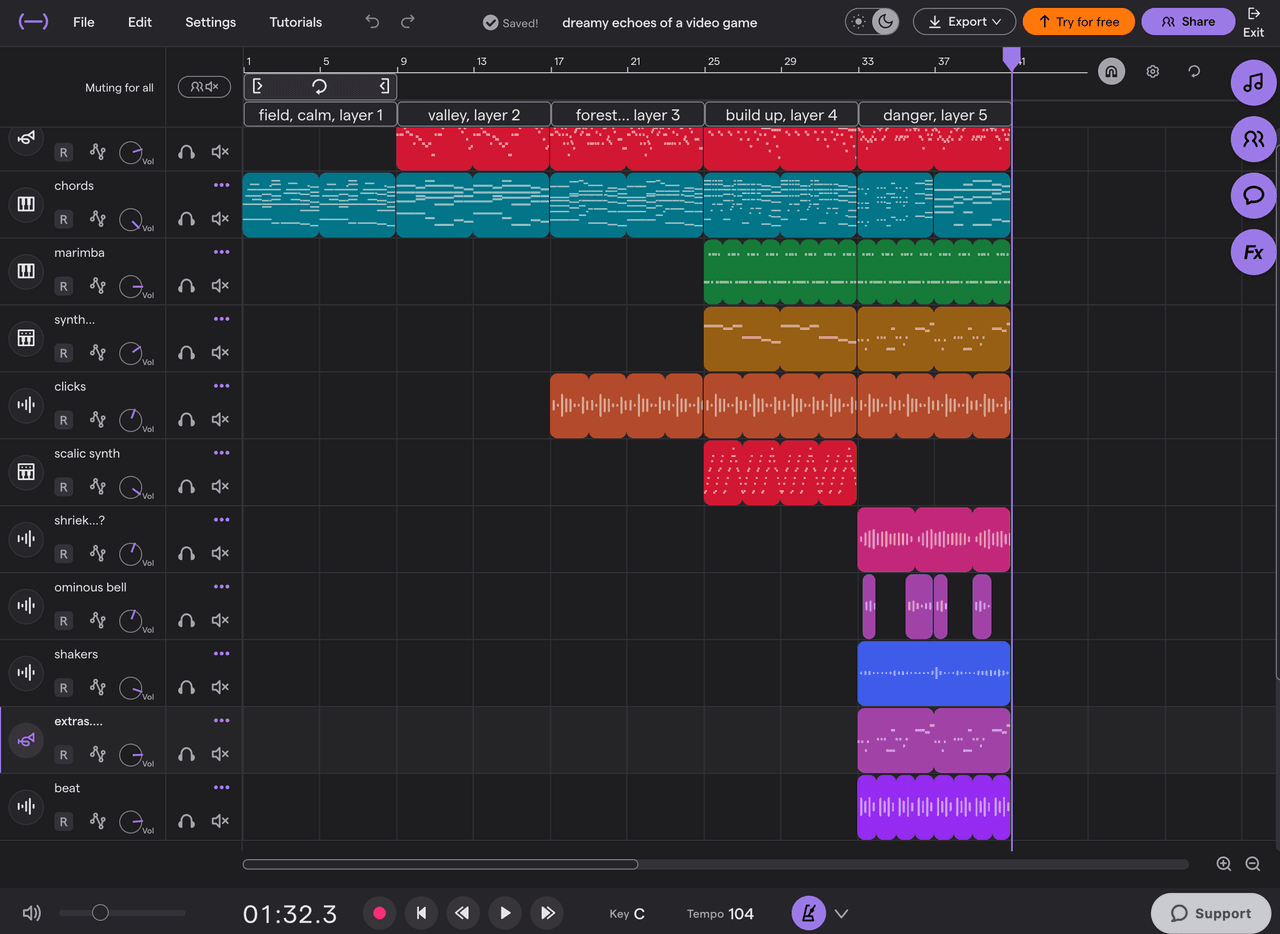
Task: Arm recording on the beat track
Action: click(x=63, y=822)
